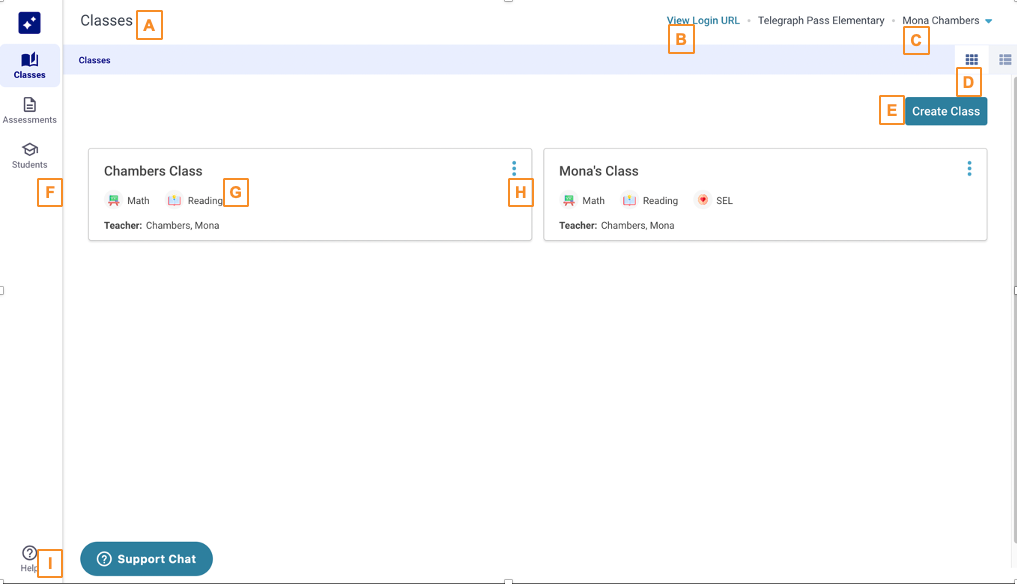Click the Create Class button
The height and width of the screenshot is (584, 1017).
click(x=945, y=111)
